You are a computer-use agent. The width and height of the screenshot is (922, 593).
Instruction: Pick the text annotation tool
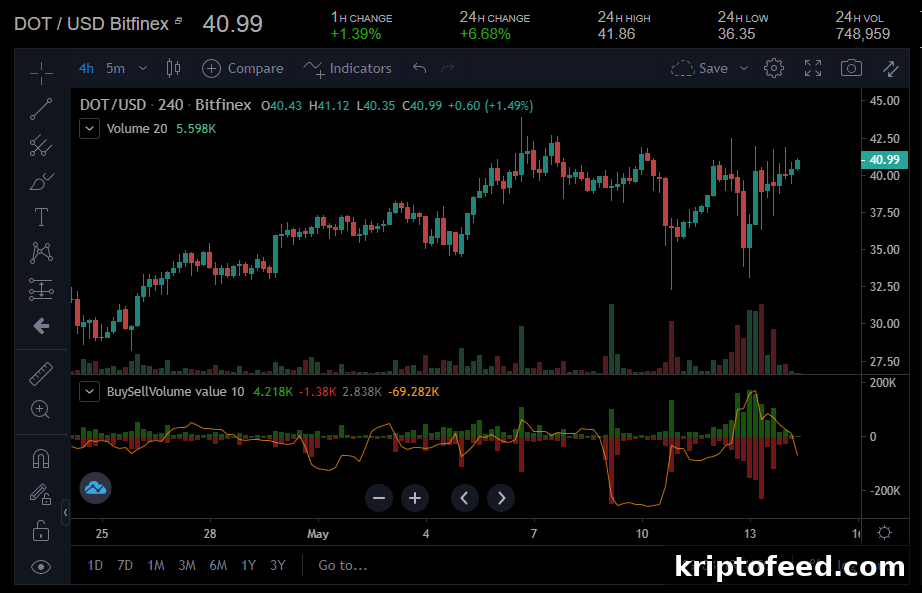click(x=41, y=217)
